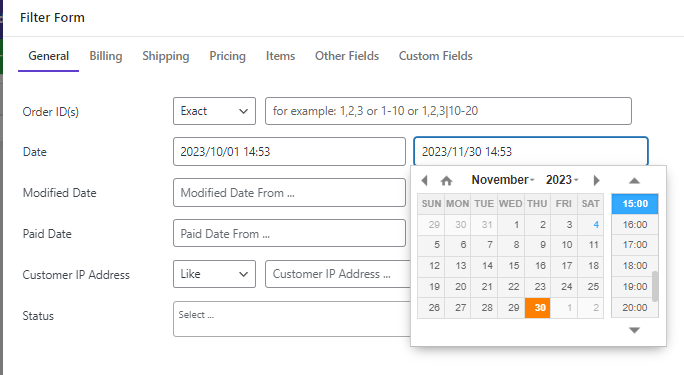
Task: Switch to the General tab
Action: click(x=48, y=56)
